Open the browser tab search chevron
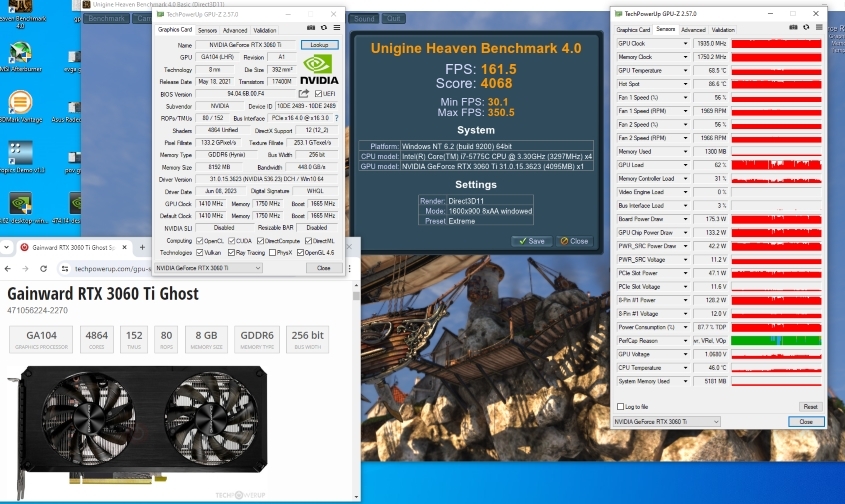The image size is (845, 504). pos(6,247)
